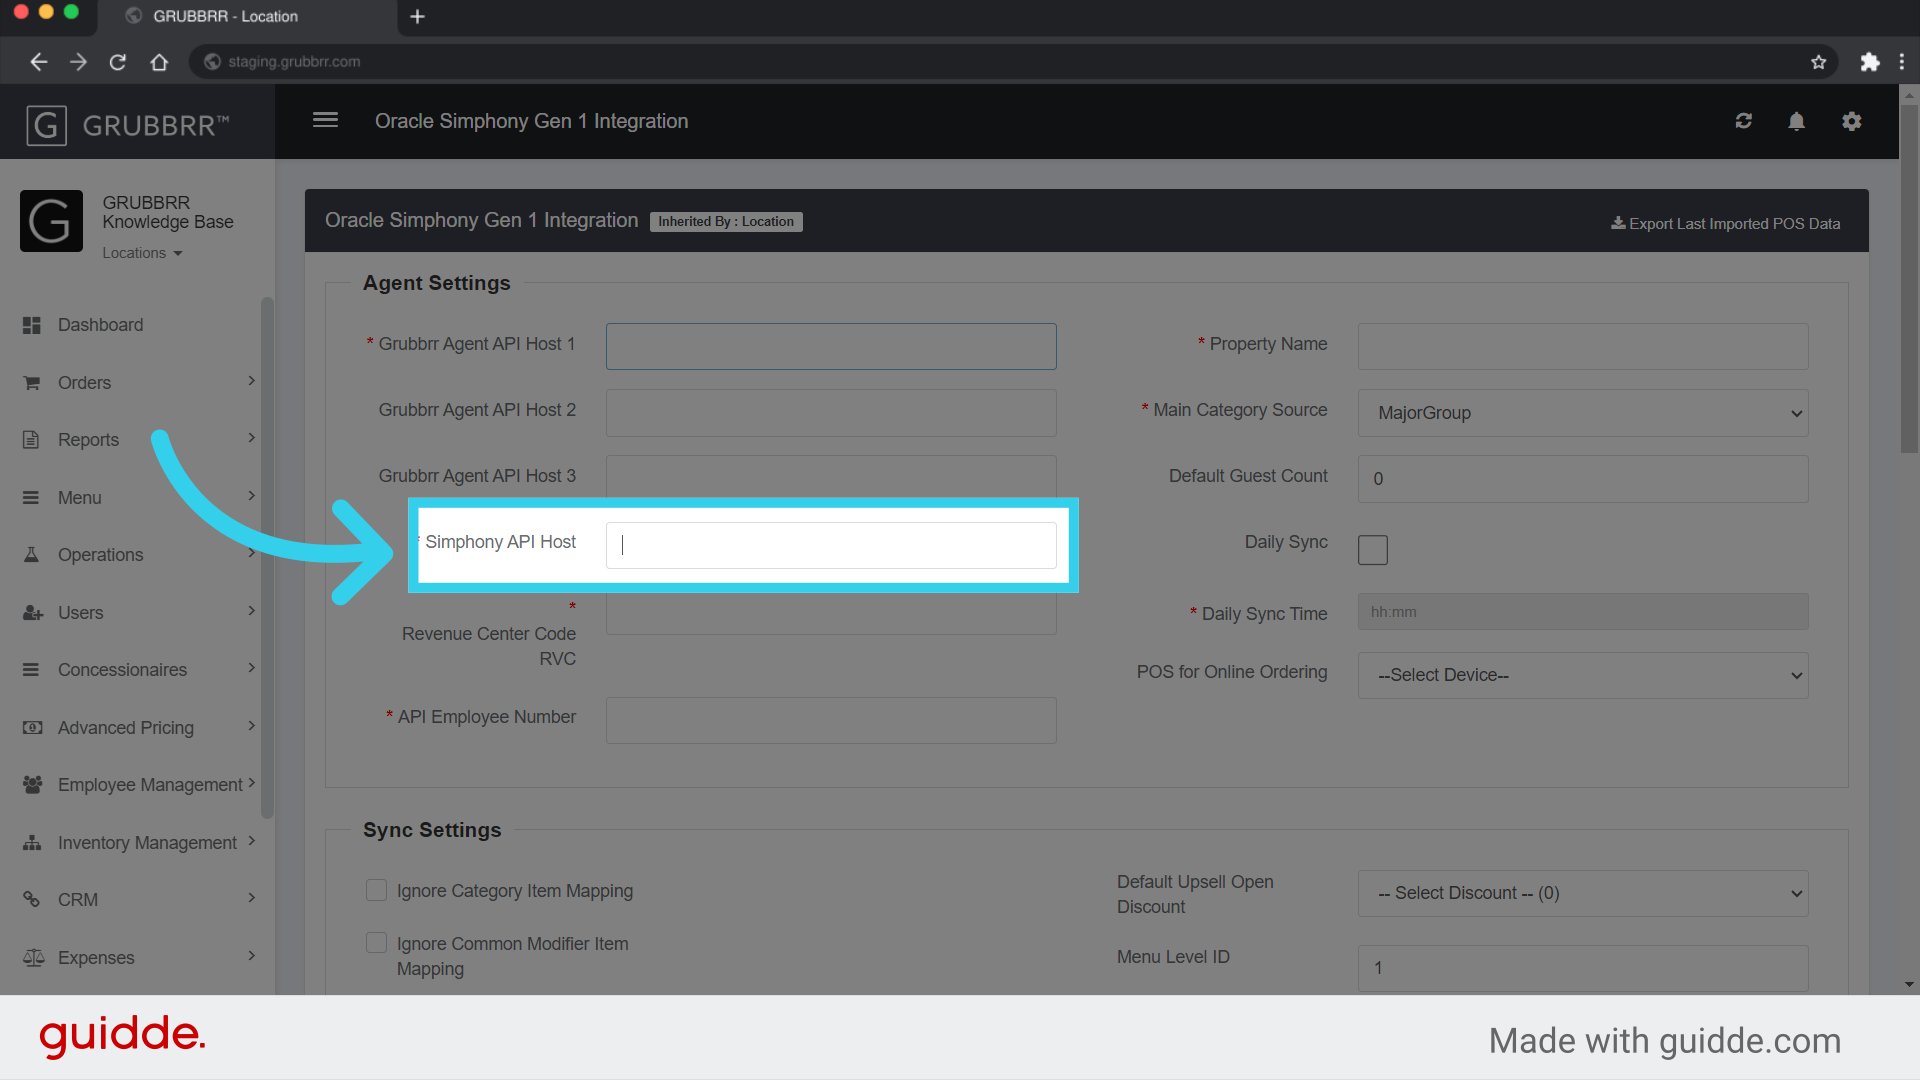Viewport: 1920px width, 1080px height.
Task: Click the hamburger menu toggle icon
Action: (x=325, y=120)
